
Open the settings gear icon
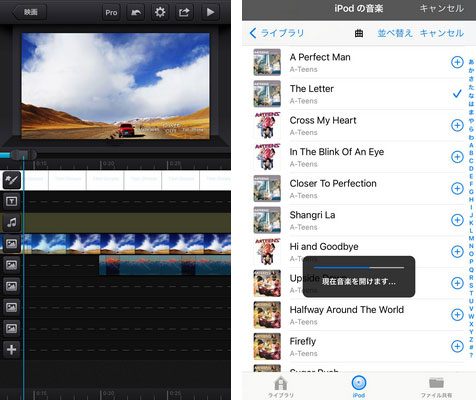click(160, 12)
